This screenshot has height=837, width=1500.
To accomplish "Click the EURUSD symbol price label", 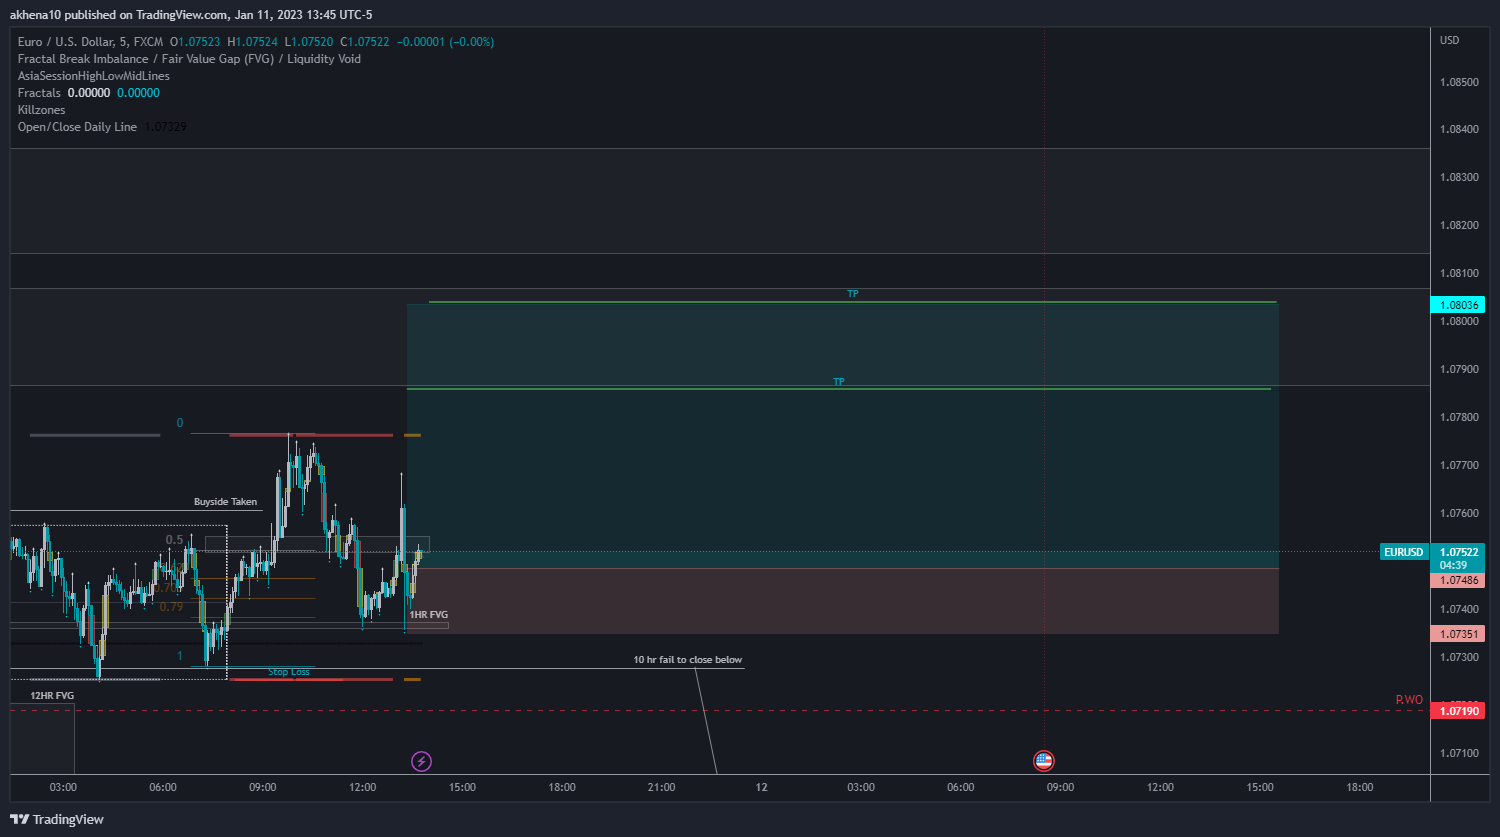I will (1403, 552).
